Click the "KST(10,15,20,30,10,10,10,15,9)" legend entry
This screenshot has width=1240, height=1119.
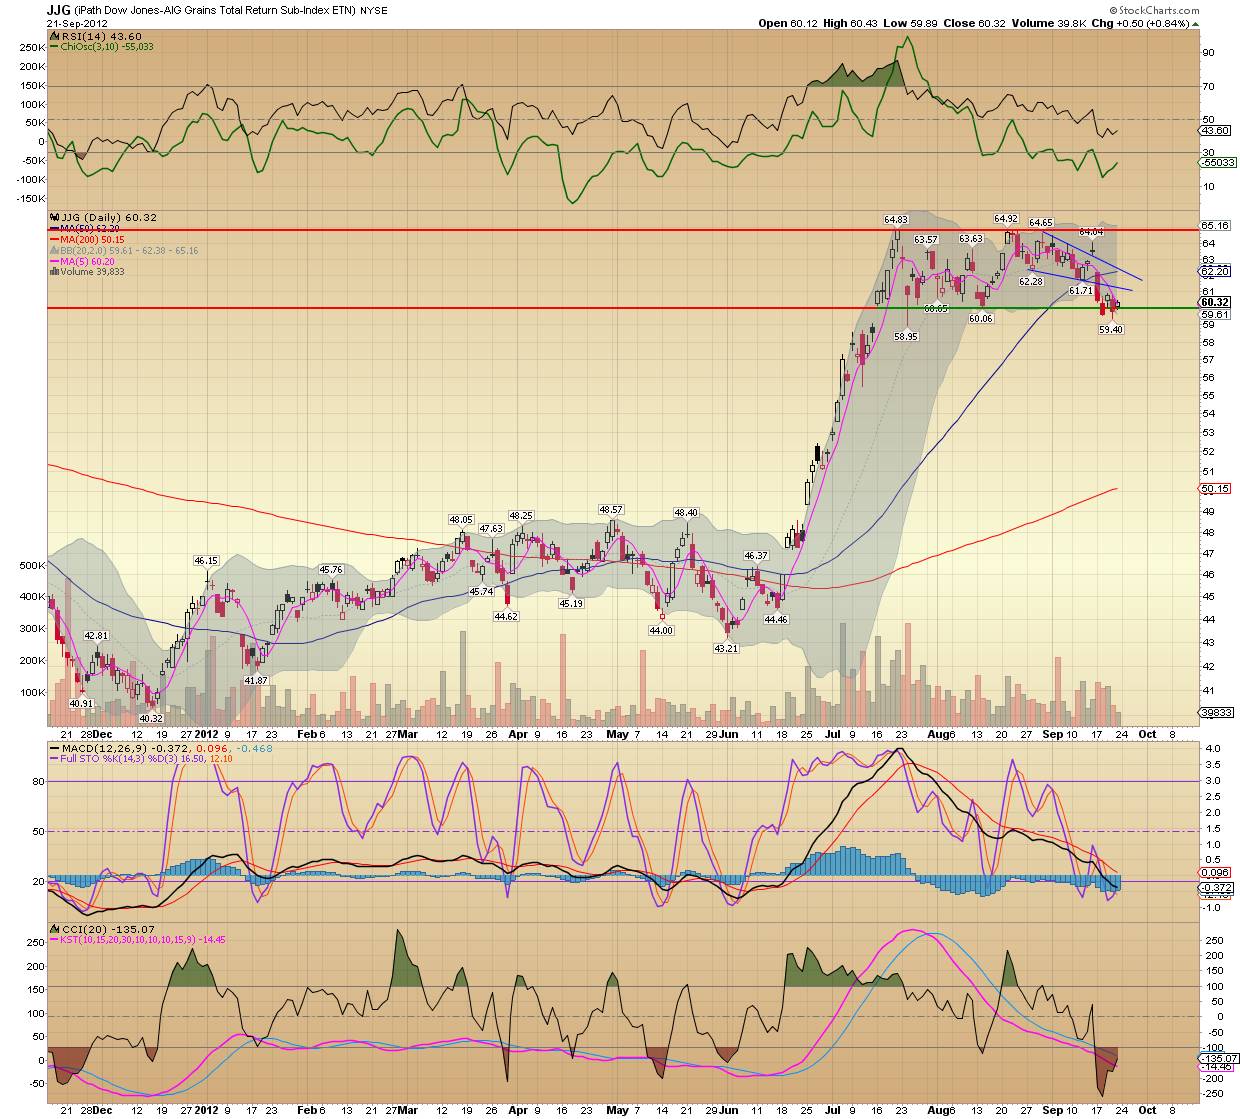tap(128, 940)
